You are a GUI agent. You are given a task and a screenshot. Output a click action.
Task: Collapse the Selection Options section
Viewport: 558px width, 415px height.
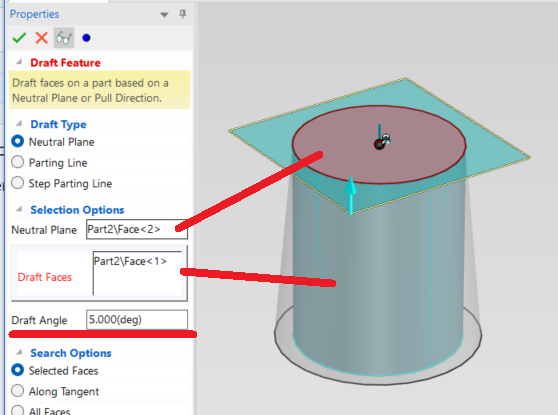click(19, 209)
